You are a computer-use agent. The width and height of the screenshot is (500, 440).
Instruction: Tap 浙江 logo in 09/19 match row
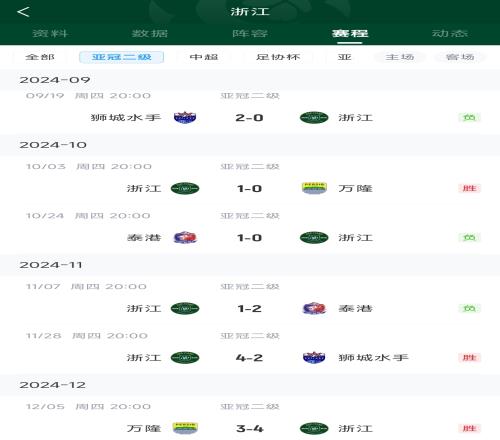pyautogui.click(x=314, y=117)
